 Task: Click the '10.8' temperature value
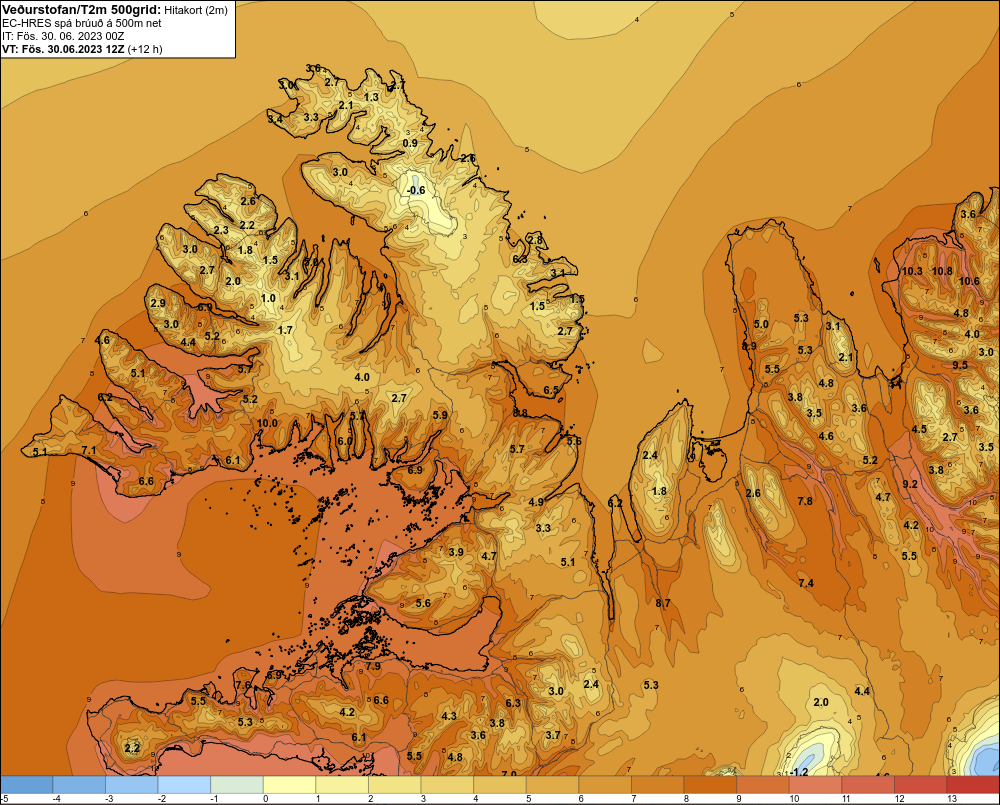click(x=943, y=271)
